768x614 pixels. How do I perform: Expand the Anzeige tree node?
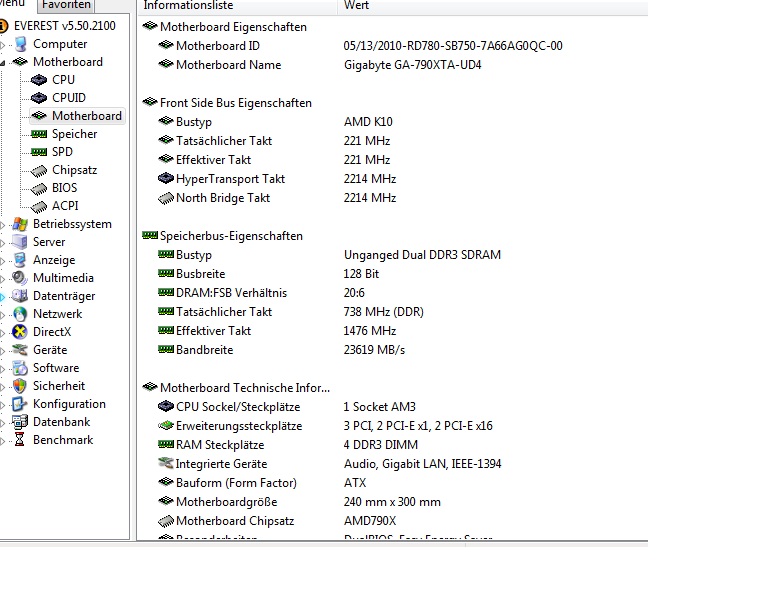click(2, 261)
